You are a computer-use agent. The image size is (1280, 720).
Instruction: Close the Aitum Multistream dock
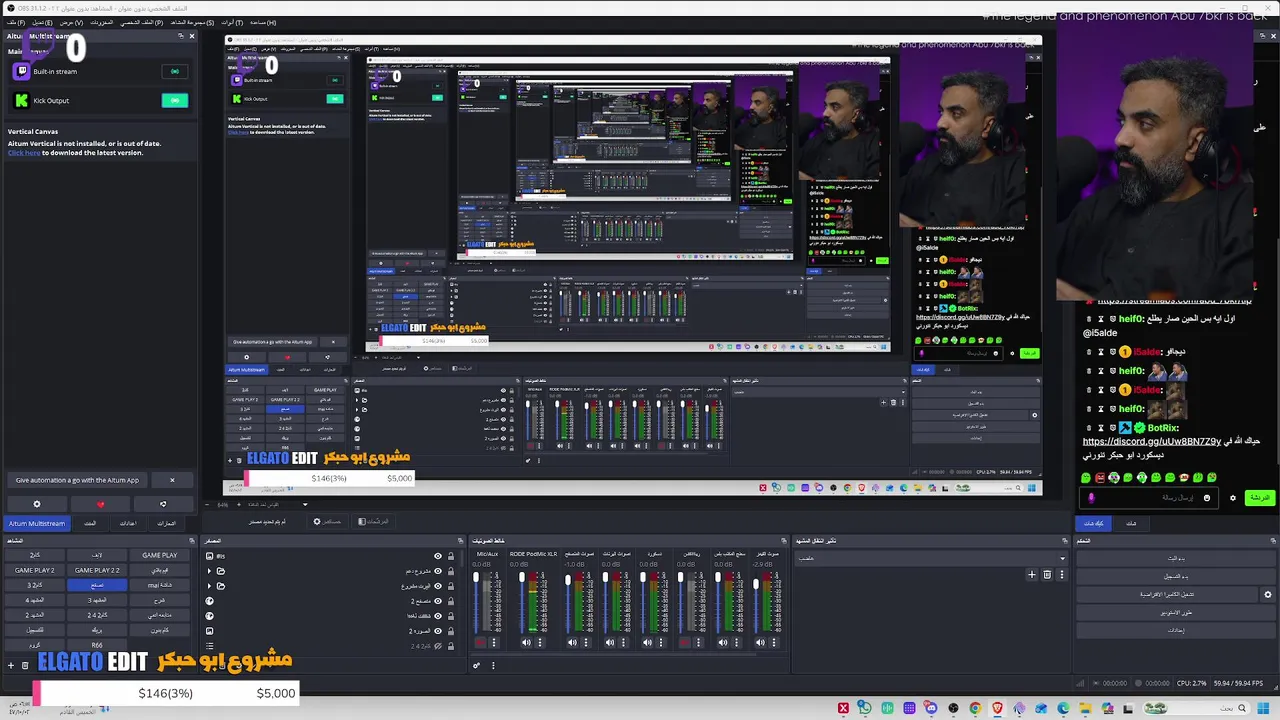(193, 36)
